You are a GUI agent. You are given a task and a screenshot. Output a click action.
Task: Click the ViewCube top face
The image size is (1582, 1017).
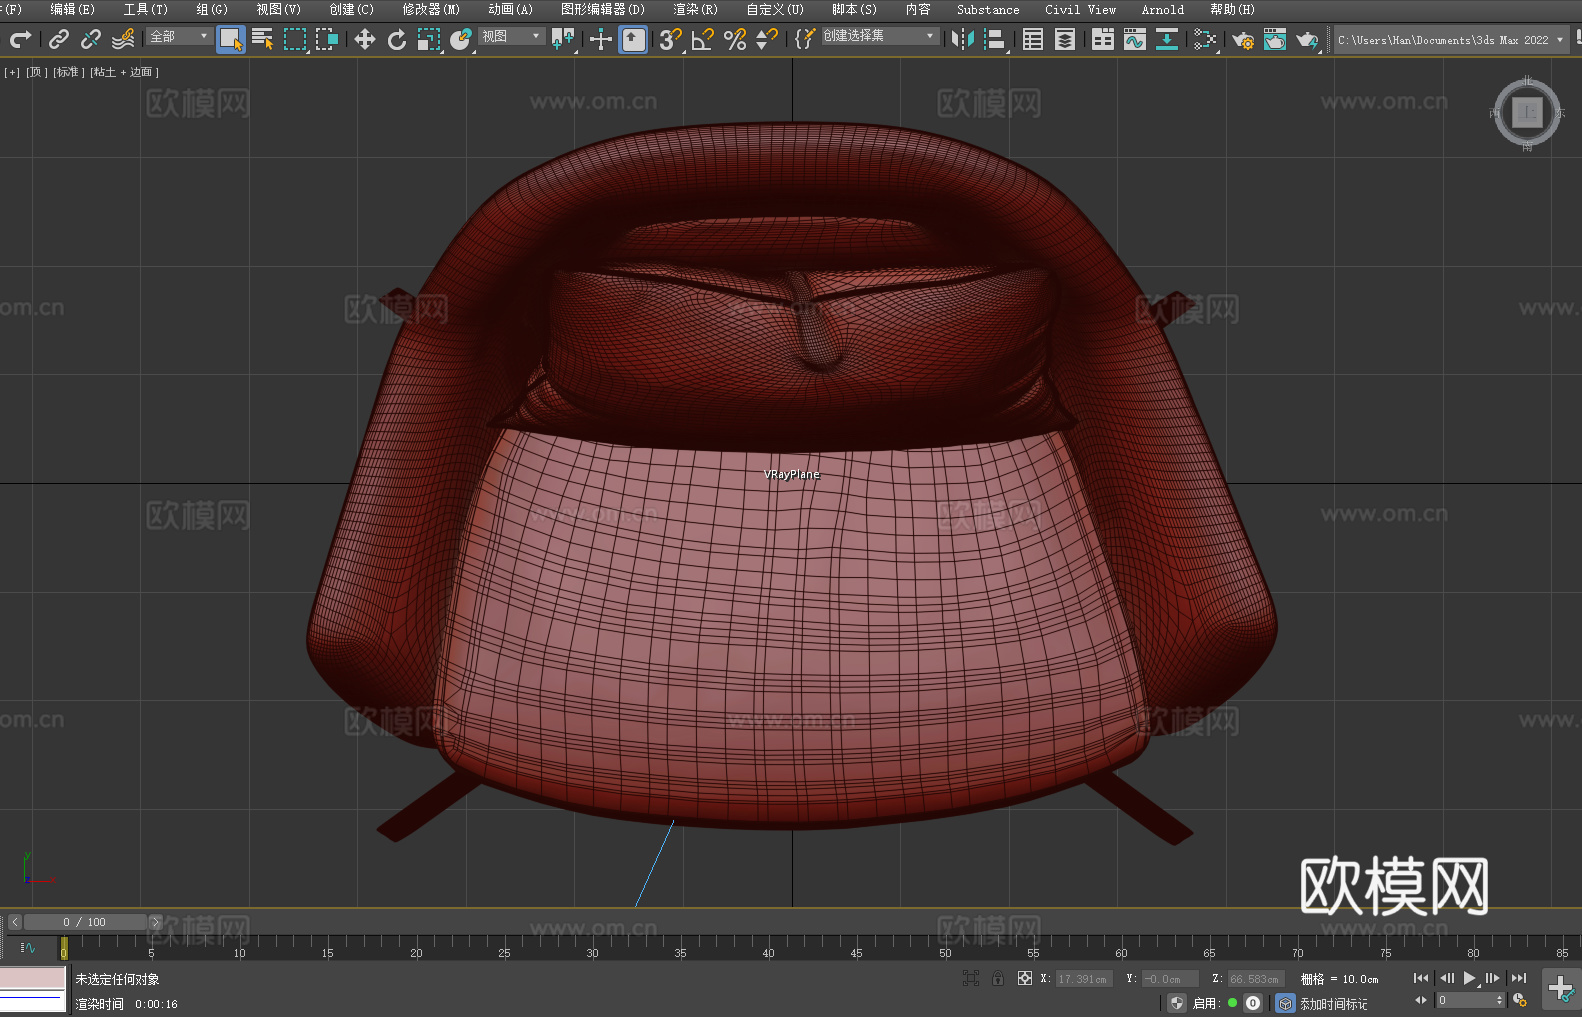[x=1527, y=112]
